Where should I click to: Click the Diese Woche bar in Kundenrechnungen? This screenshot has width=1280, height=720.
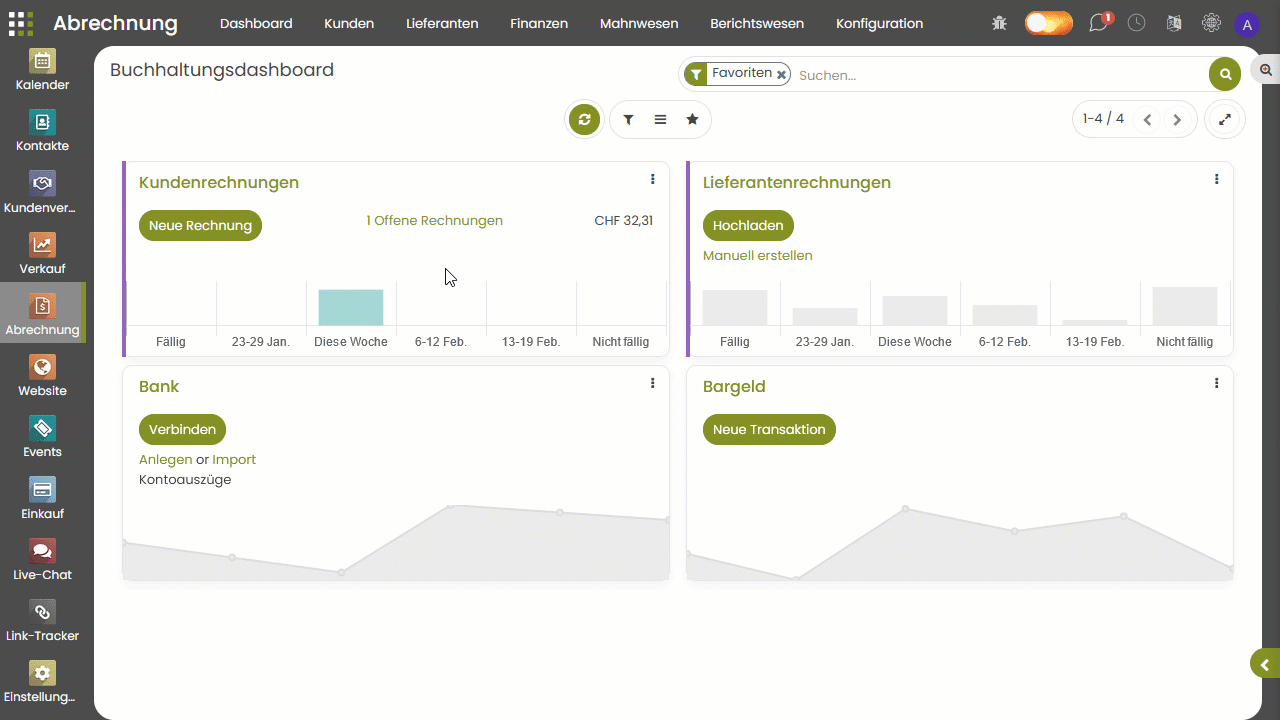[351, 307]
